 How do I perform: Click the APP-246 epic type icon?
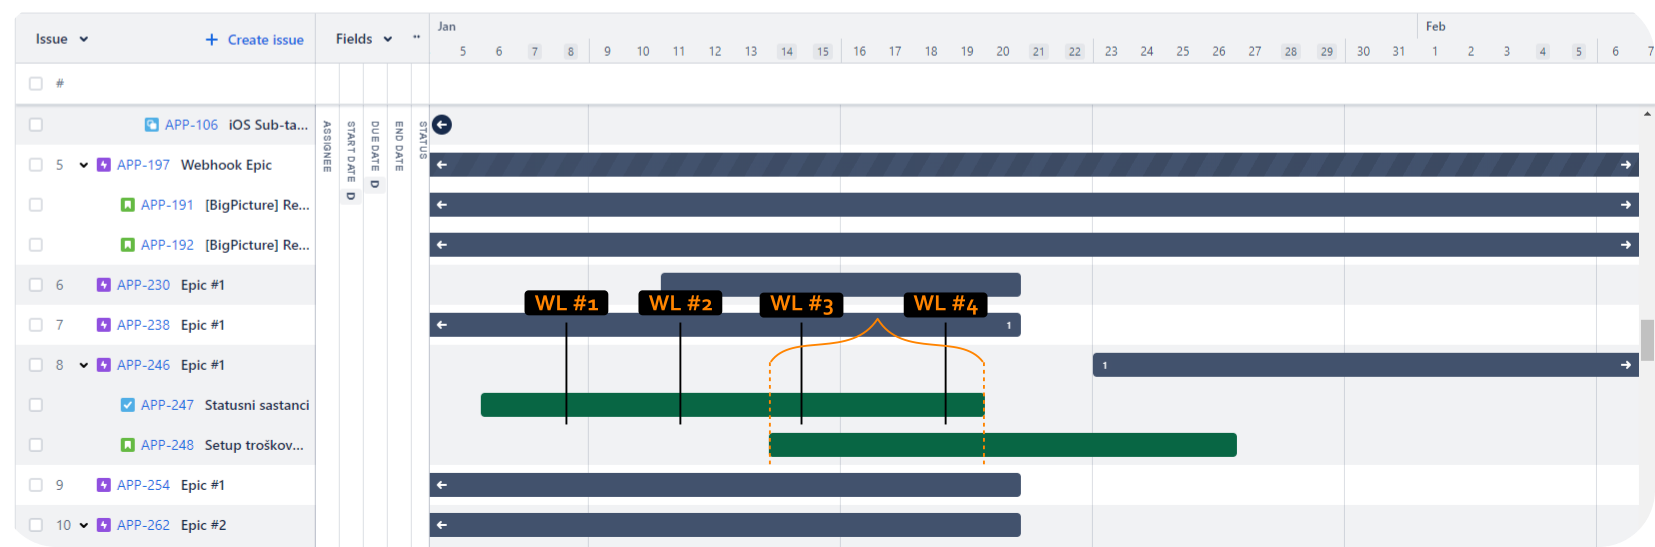pyautogui.click(x=104, y=365)
